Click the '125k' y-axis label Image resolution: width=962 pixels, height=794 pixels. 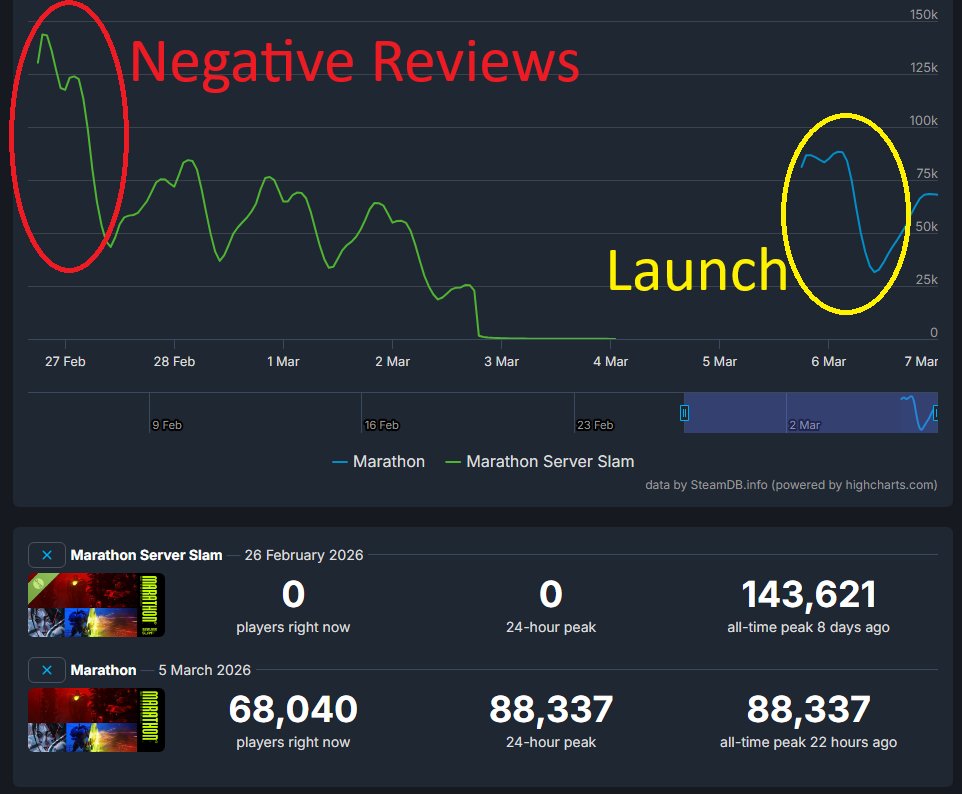coord(924,67)
